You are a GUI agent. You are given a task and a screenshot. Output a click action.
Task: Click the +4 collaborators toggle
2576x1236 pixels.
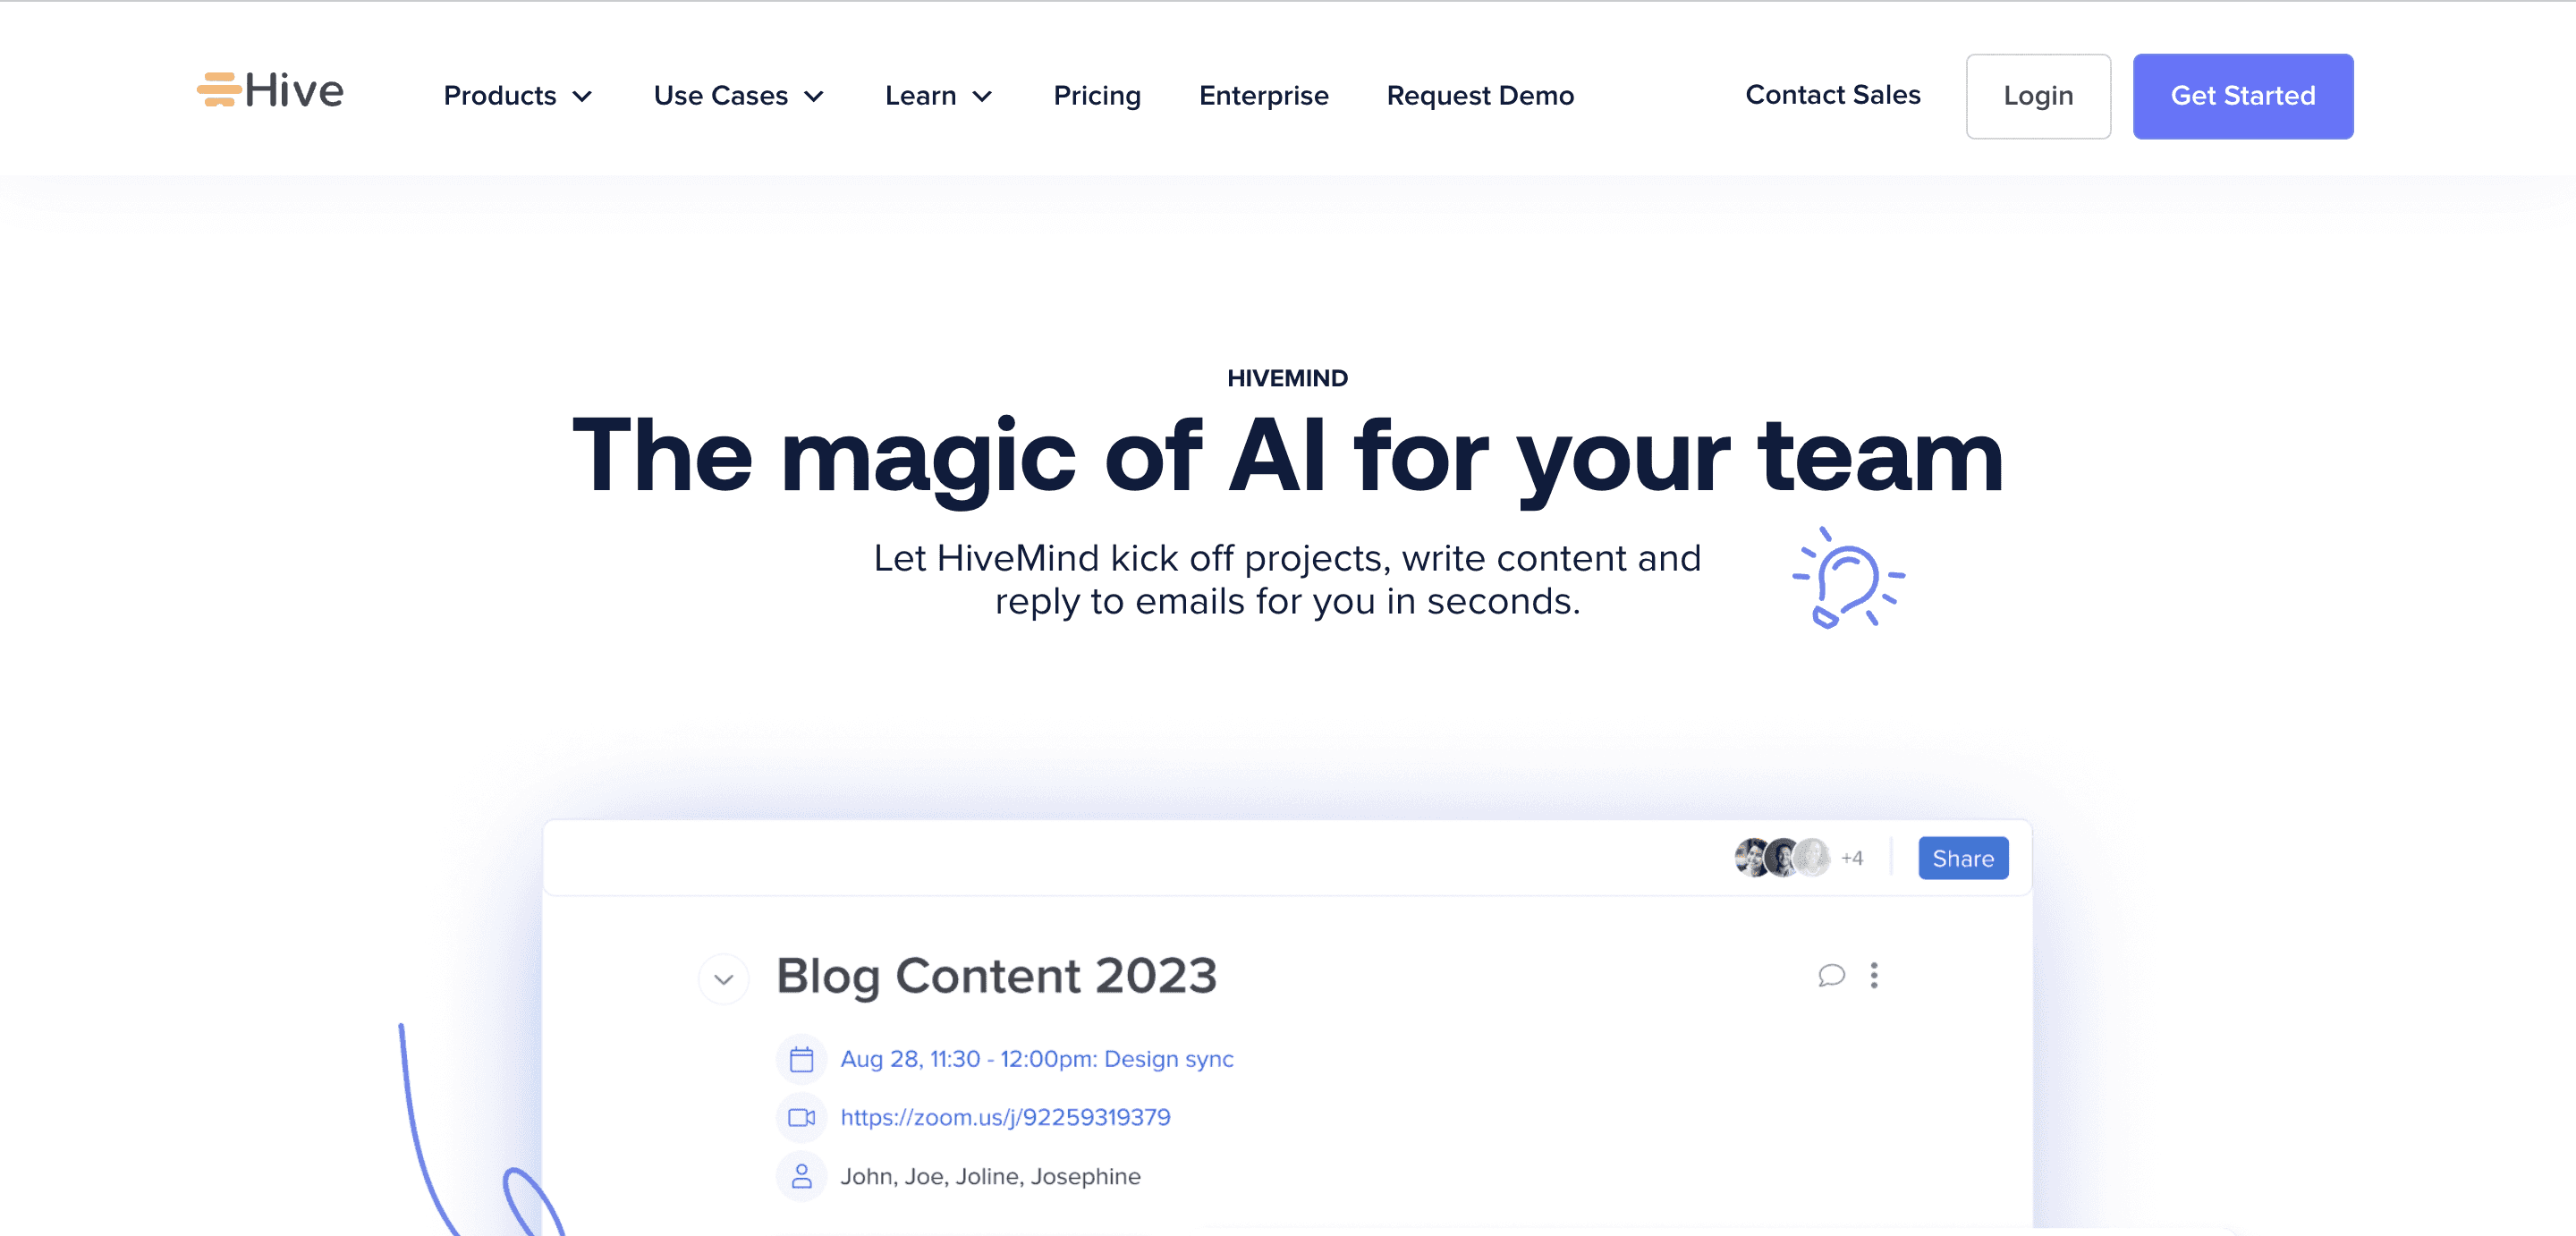point(1851,856)
